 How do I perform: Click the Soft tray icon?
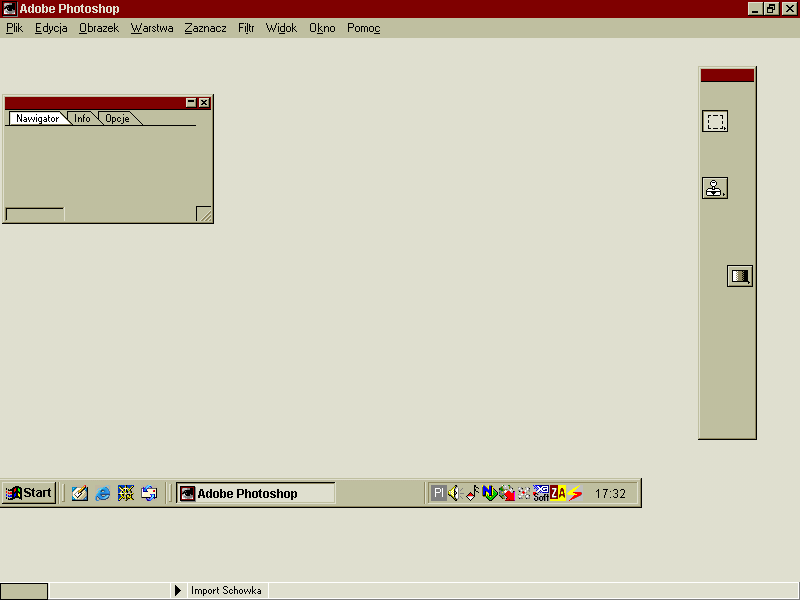[541, 493]
